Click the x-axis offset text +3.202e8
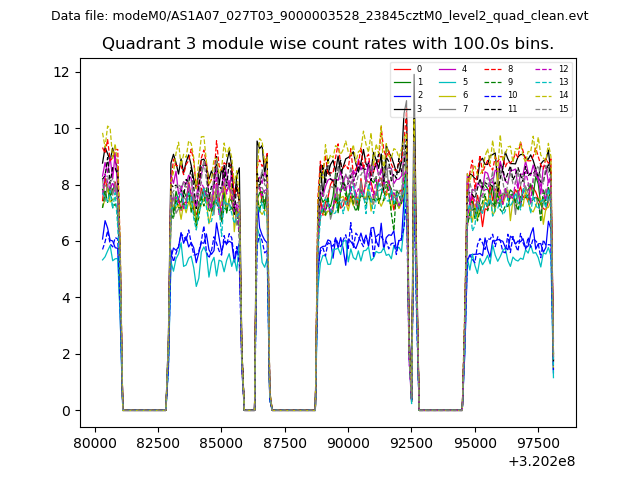Image resolution: width=640 pixels, height=480 pixels. [x=543, y=461]
